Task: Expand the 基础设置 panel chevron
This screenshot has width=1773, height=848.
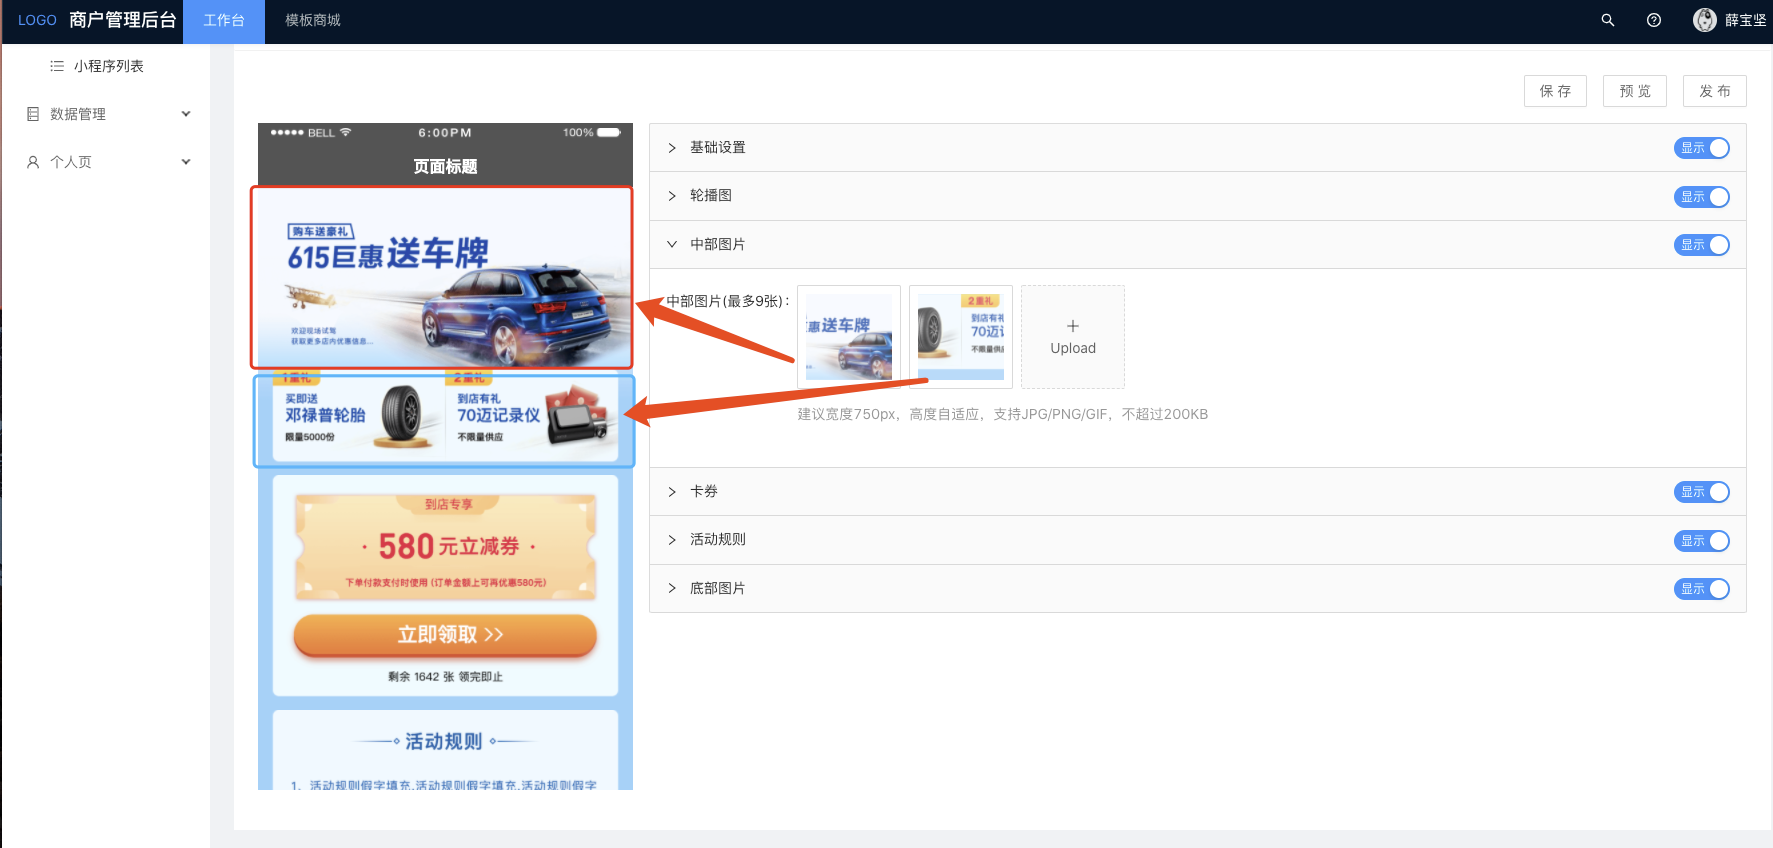Action: [x=672, y=148]
